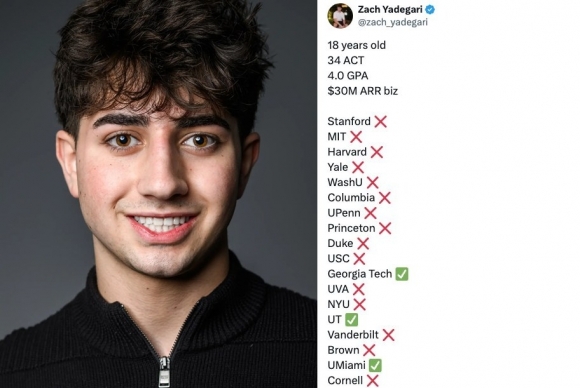Click the red X next to Duke
The height and width of the screenshot is (388, 580).
click(x=363, y=243)
